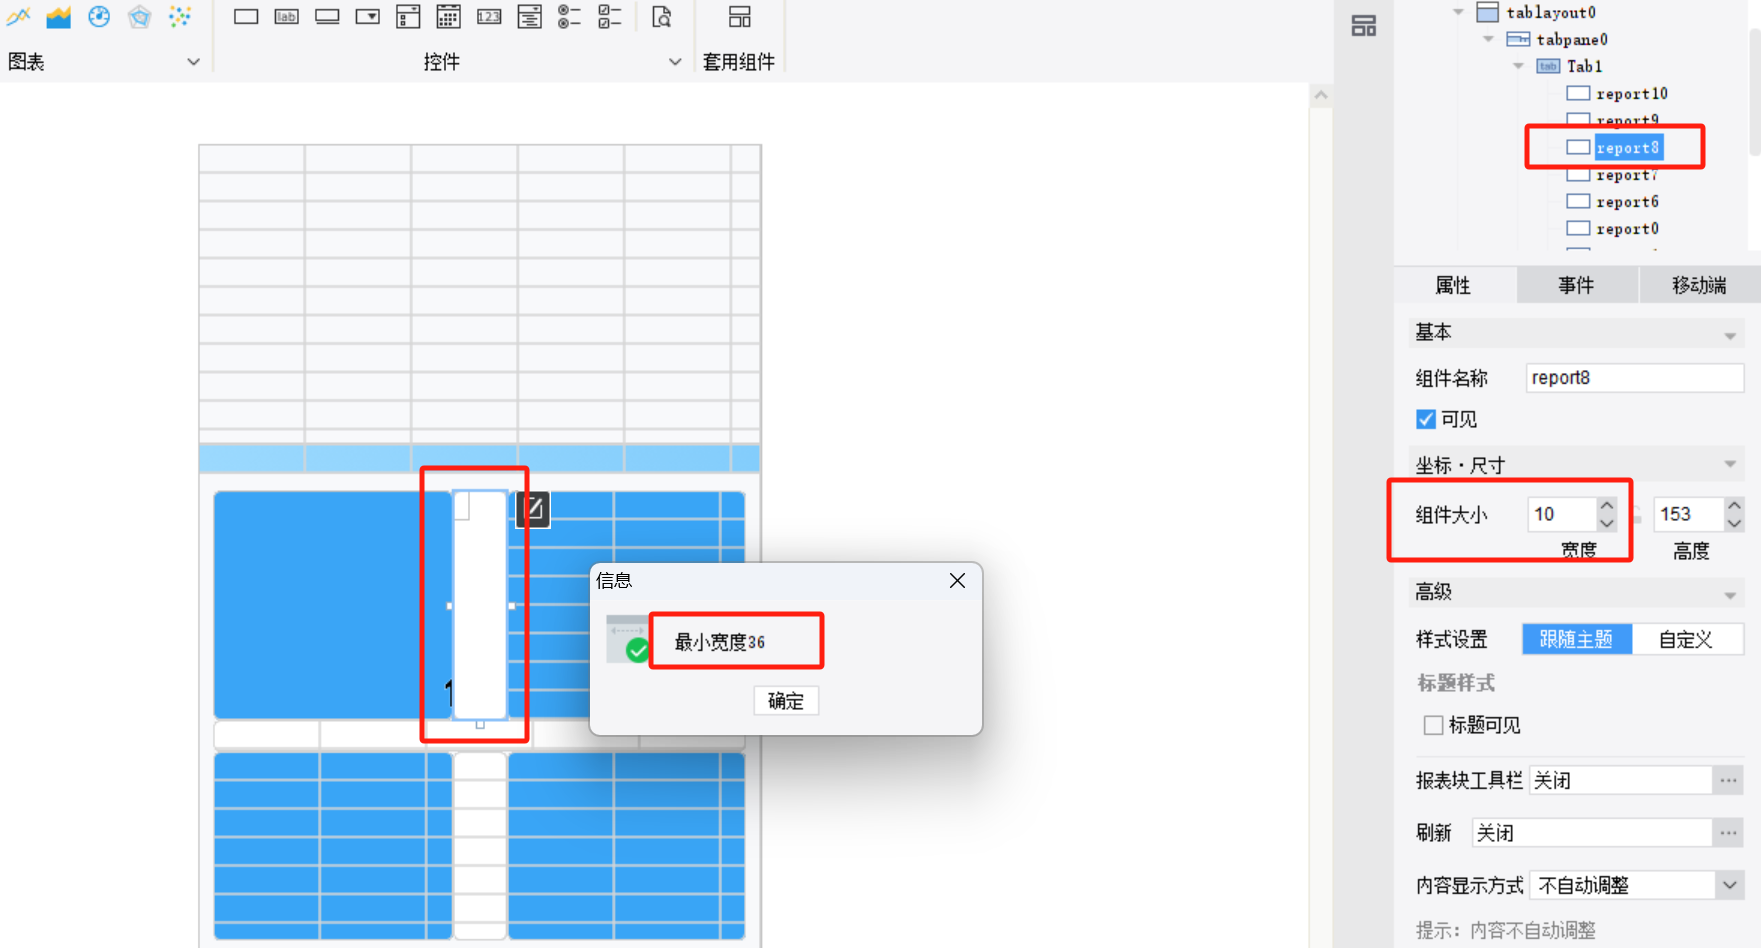Insert a radar chart component
This screenshot has width=1761, height=948.
[x=139, y=16]
